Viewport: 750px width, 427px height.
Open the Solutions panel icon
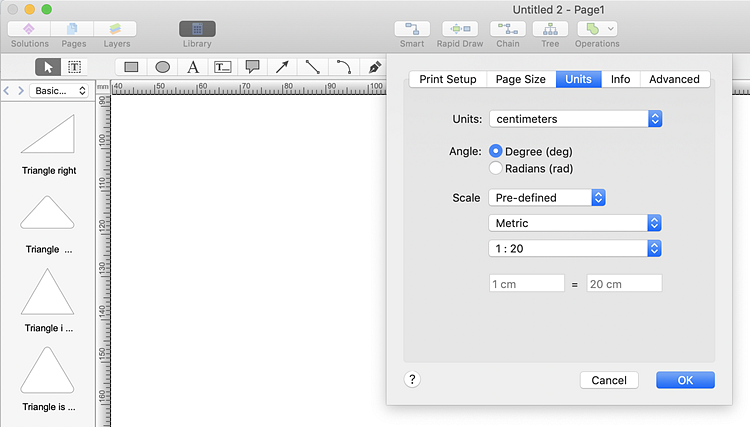point(29,30)
